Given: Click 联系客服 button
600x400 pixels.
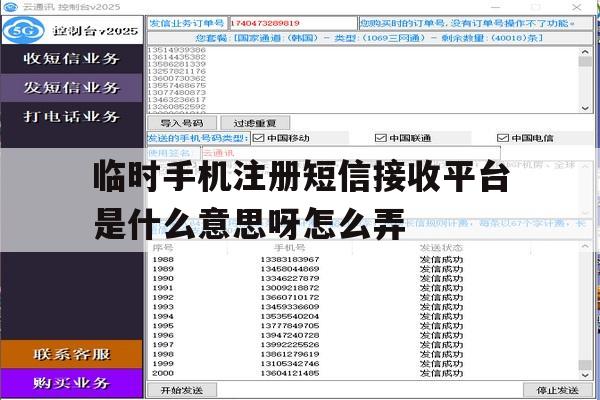Looking at the screenshot, I should pos(72,354).
